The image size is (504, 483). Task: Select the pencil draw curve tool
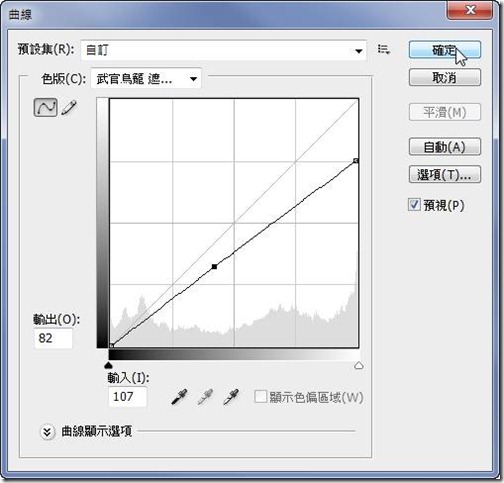point(69,108)
